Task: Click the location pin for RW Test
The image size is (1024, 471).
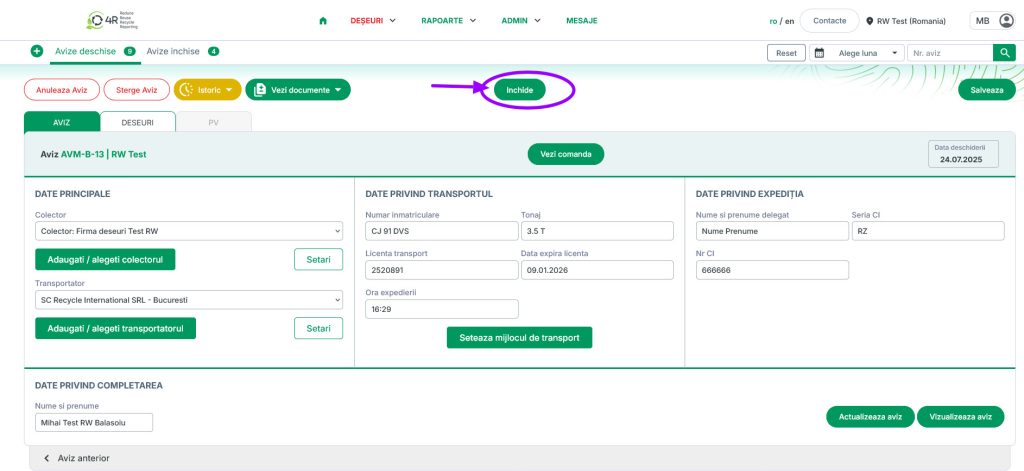Action: [x=870, y=21]
